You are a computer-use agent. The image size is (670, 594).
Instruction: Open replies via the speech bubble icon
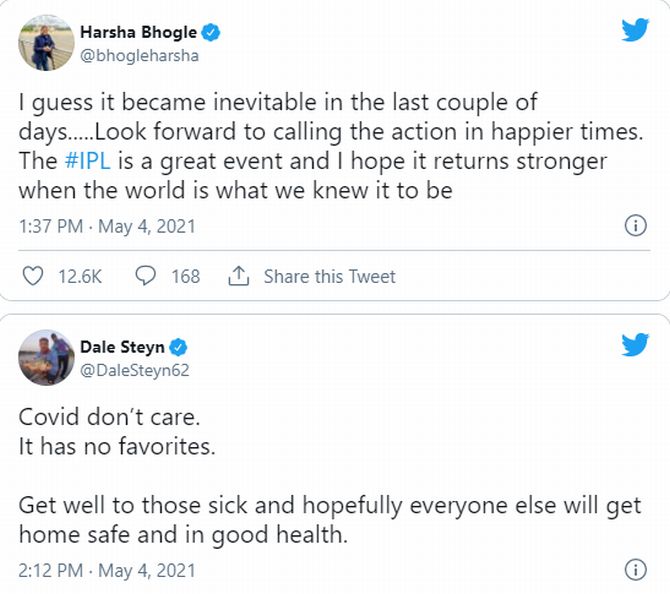click(145, 276)
